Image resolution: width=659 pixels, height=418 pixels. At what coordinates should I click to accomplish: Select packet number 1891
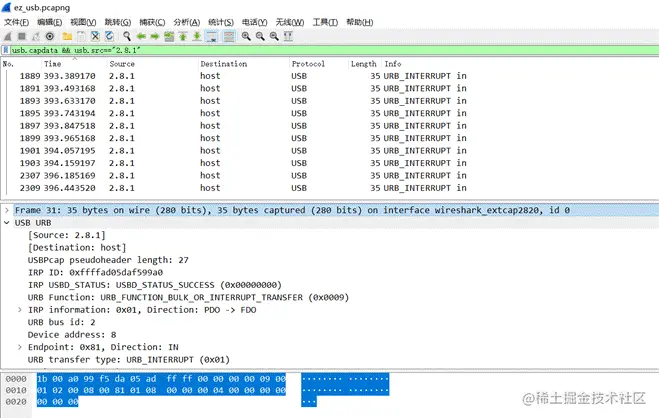coord(332,88)
